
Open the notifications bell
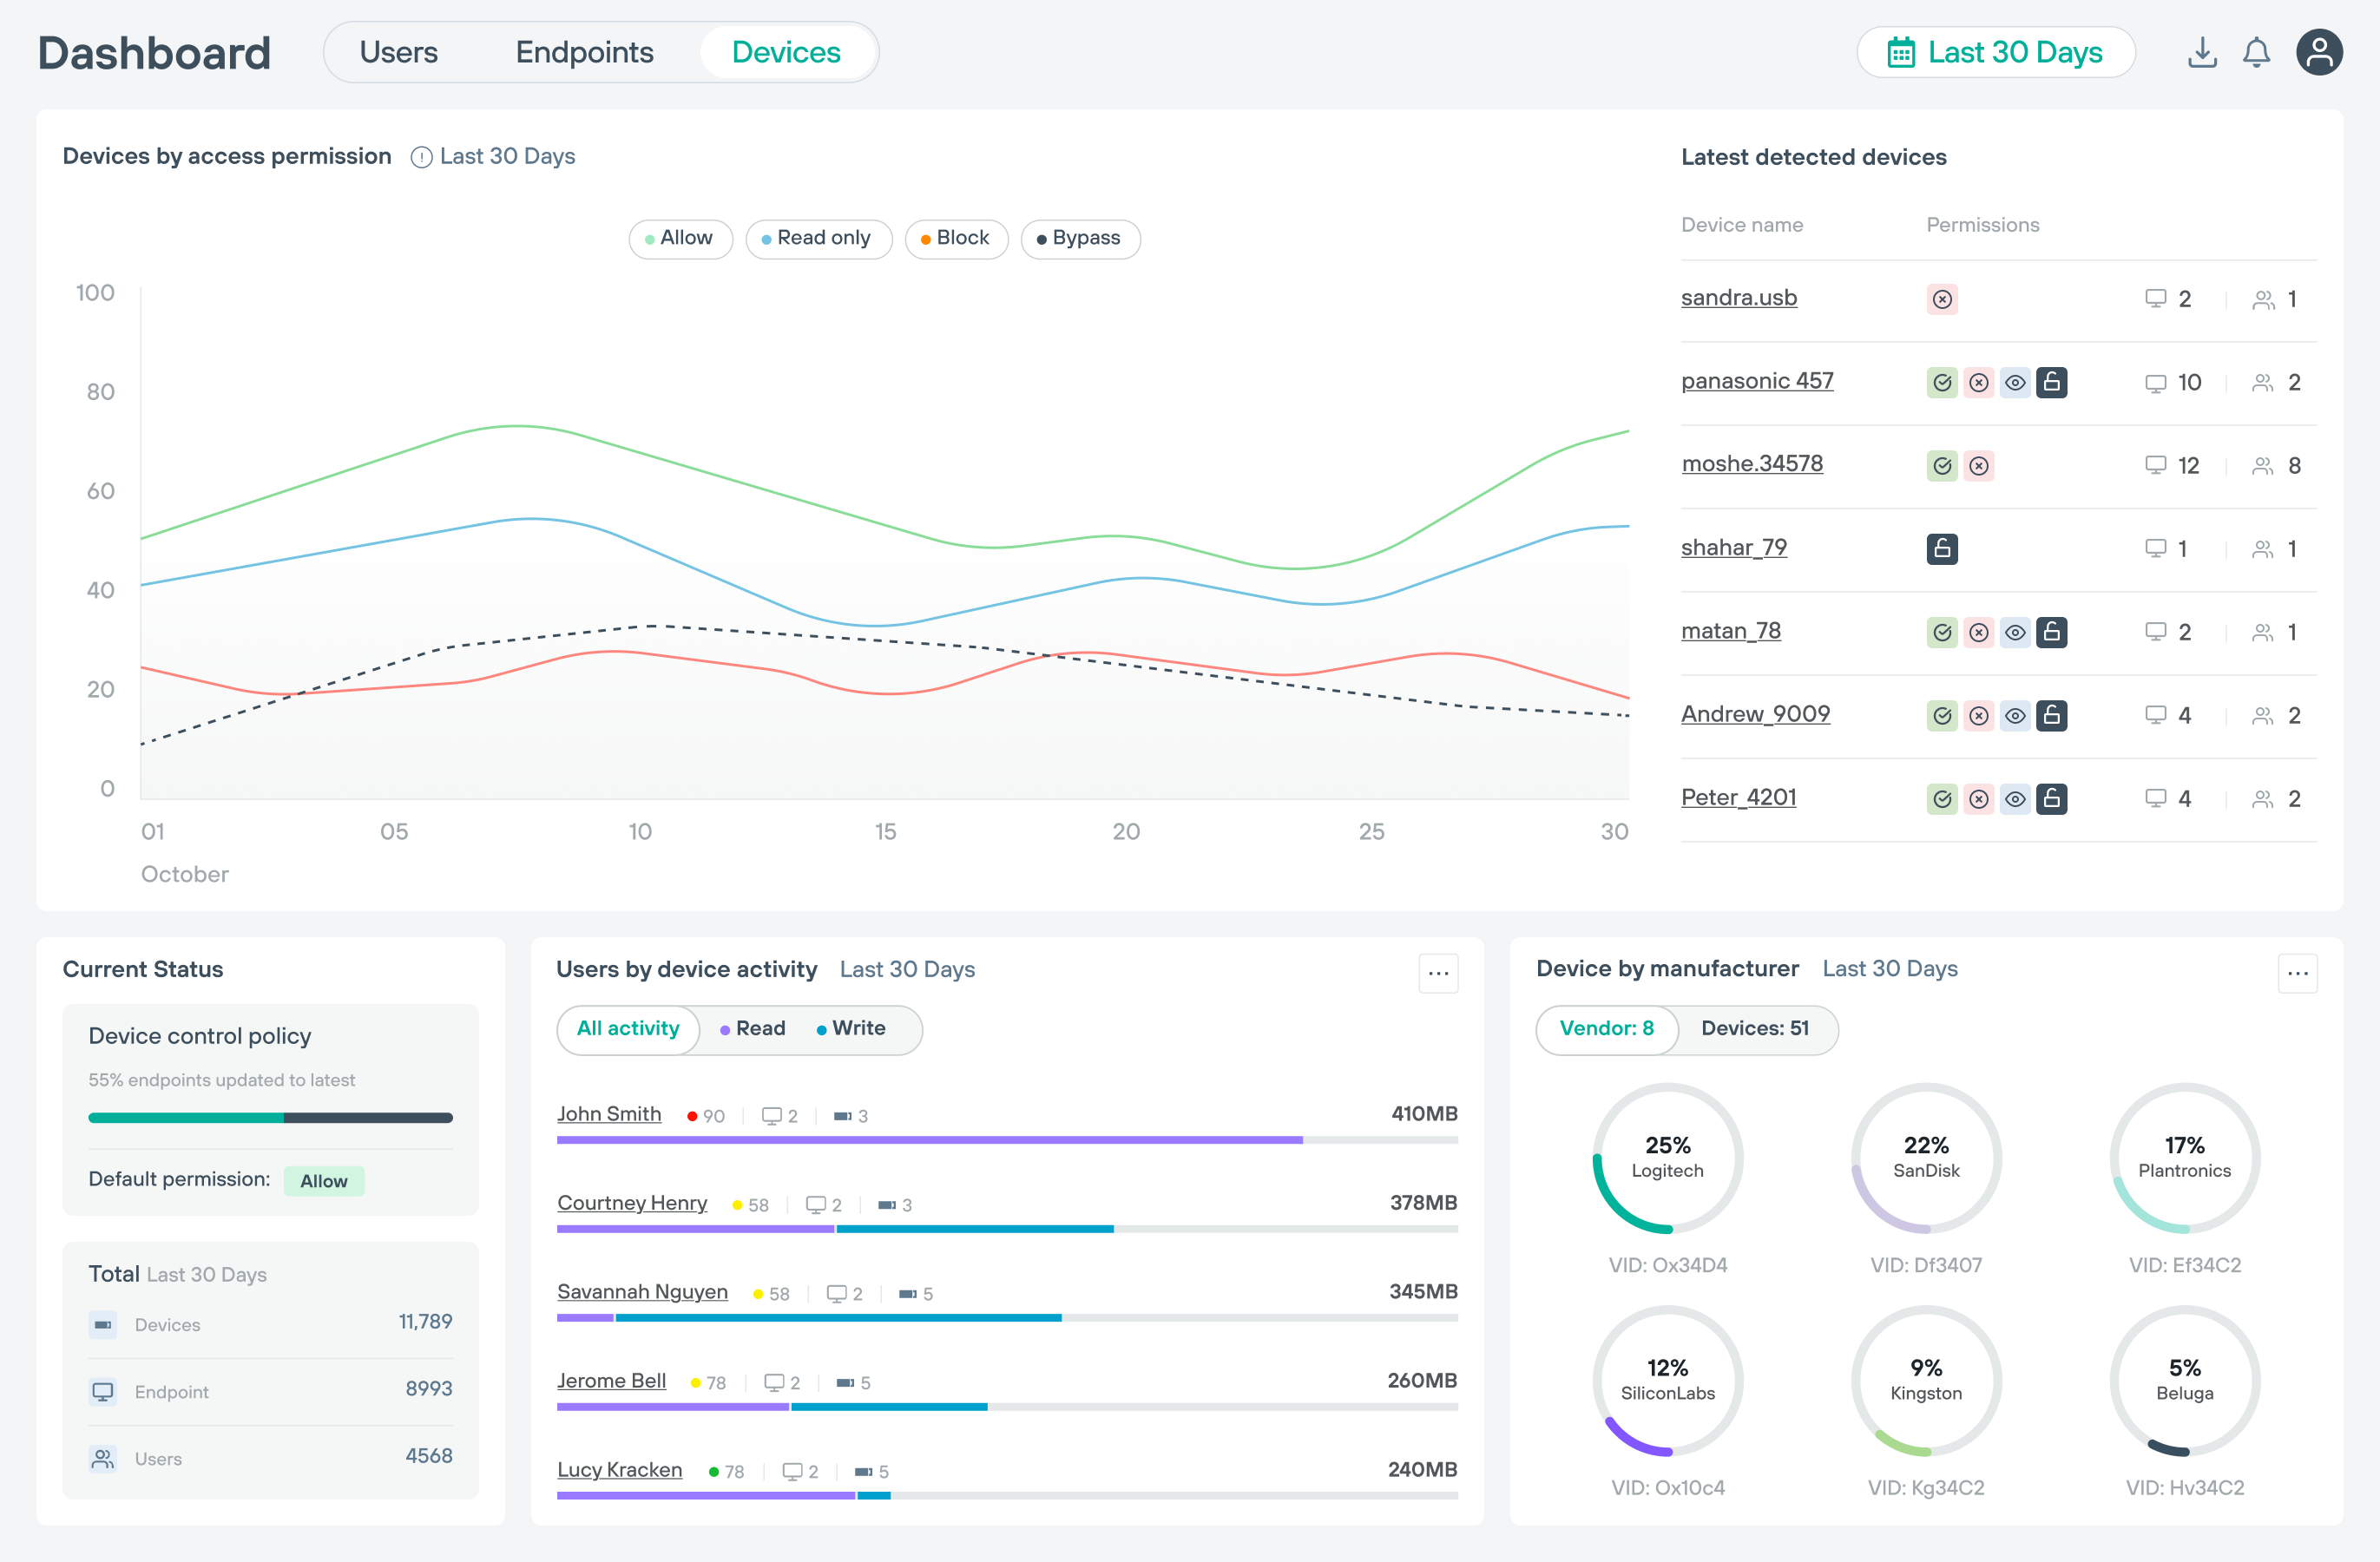pos(2256,53)
